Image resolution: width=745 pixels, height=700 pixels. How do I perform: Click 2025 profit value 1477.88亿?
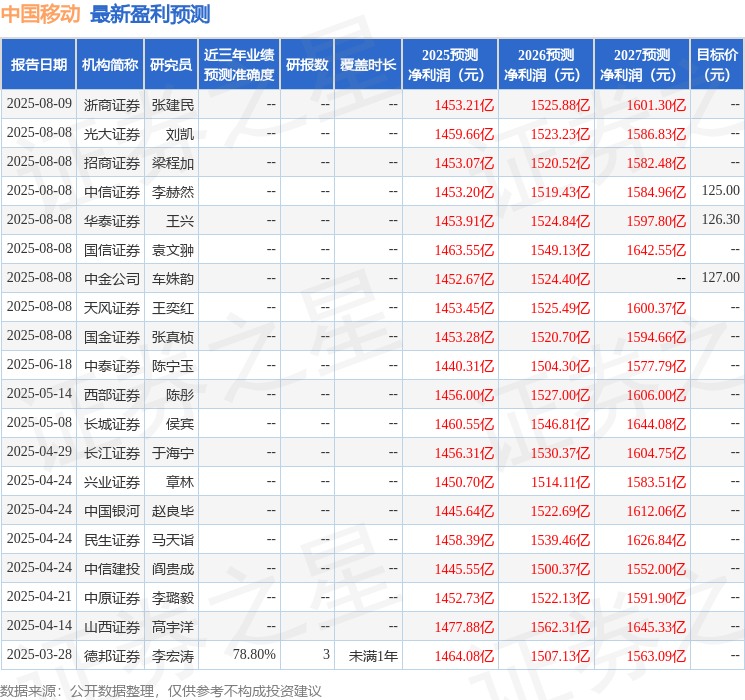point(464,627)
